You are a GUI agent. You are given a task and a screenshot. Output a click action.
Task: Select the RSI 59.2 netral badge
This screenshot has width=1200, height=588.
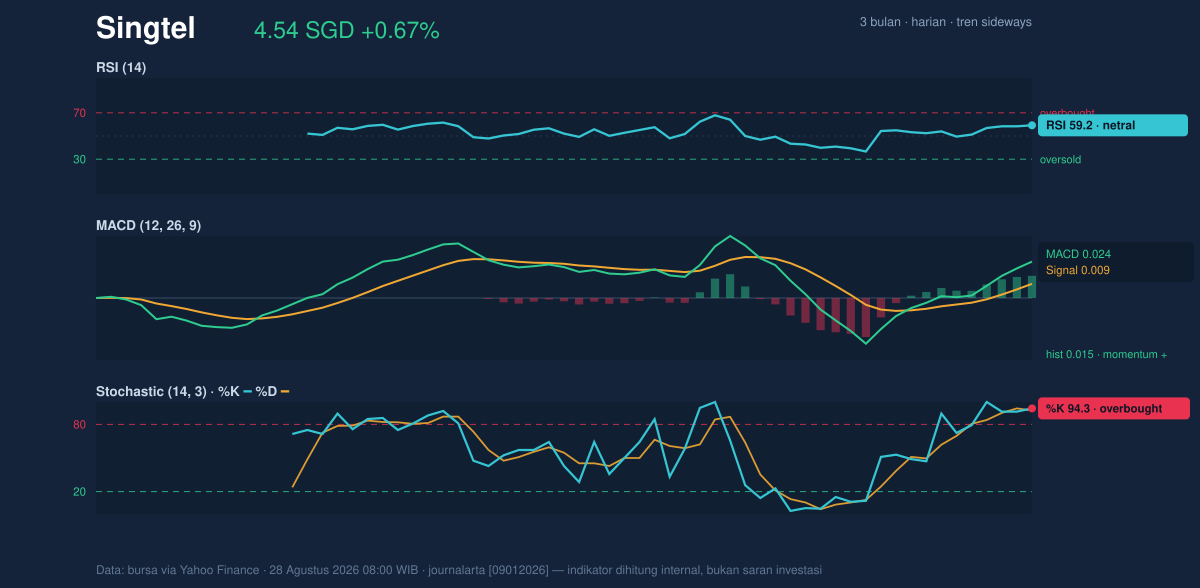click(1113, 125)
